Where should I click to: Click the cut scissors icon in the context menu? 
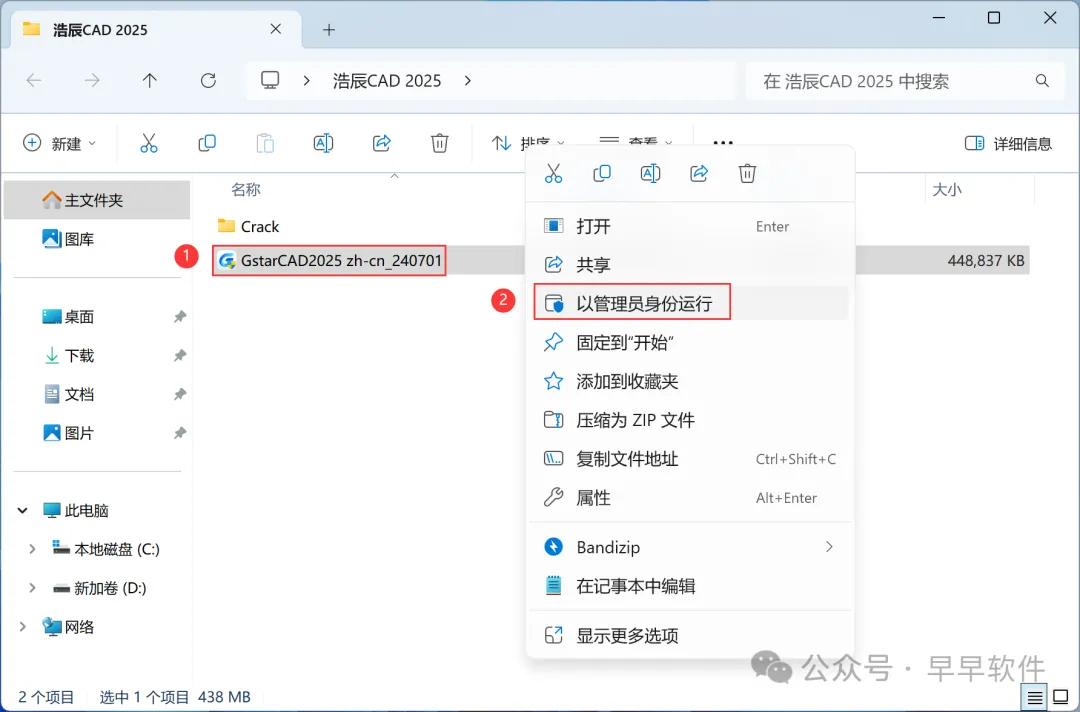[553, 174]
